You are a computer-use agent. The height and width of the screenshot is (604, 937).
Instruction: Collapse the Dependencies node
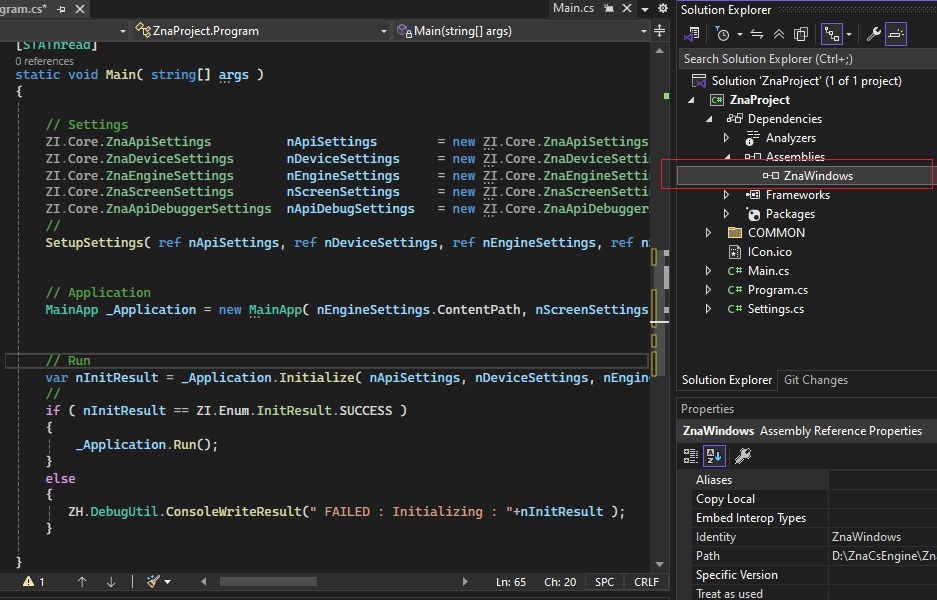(x=709, y=119)
